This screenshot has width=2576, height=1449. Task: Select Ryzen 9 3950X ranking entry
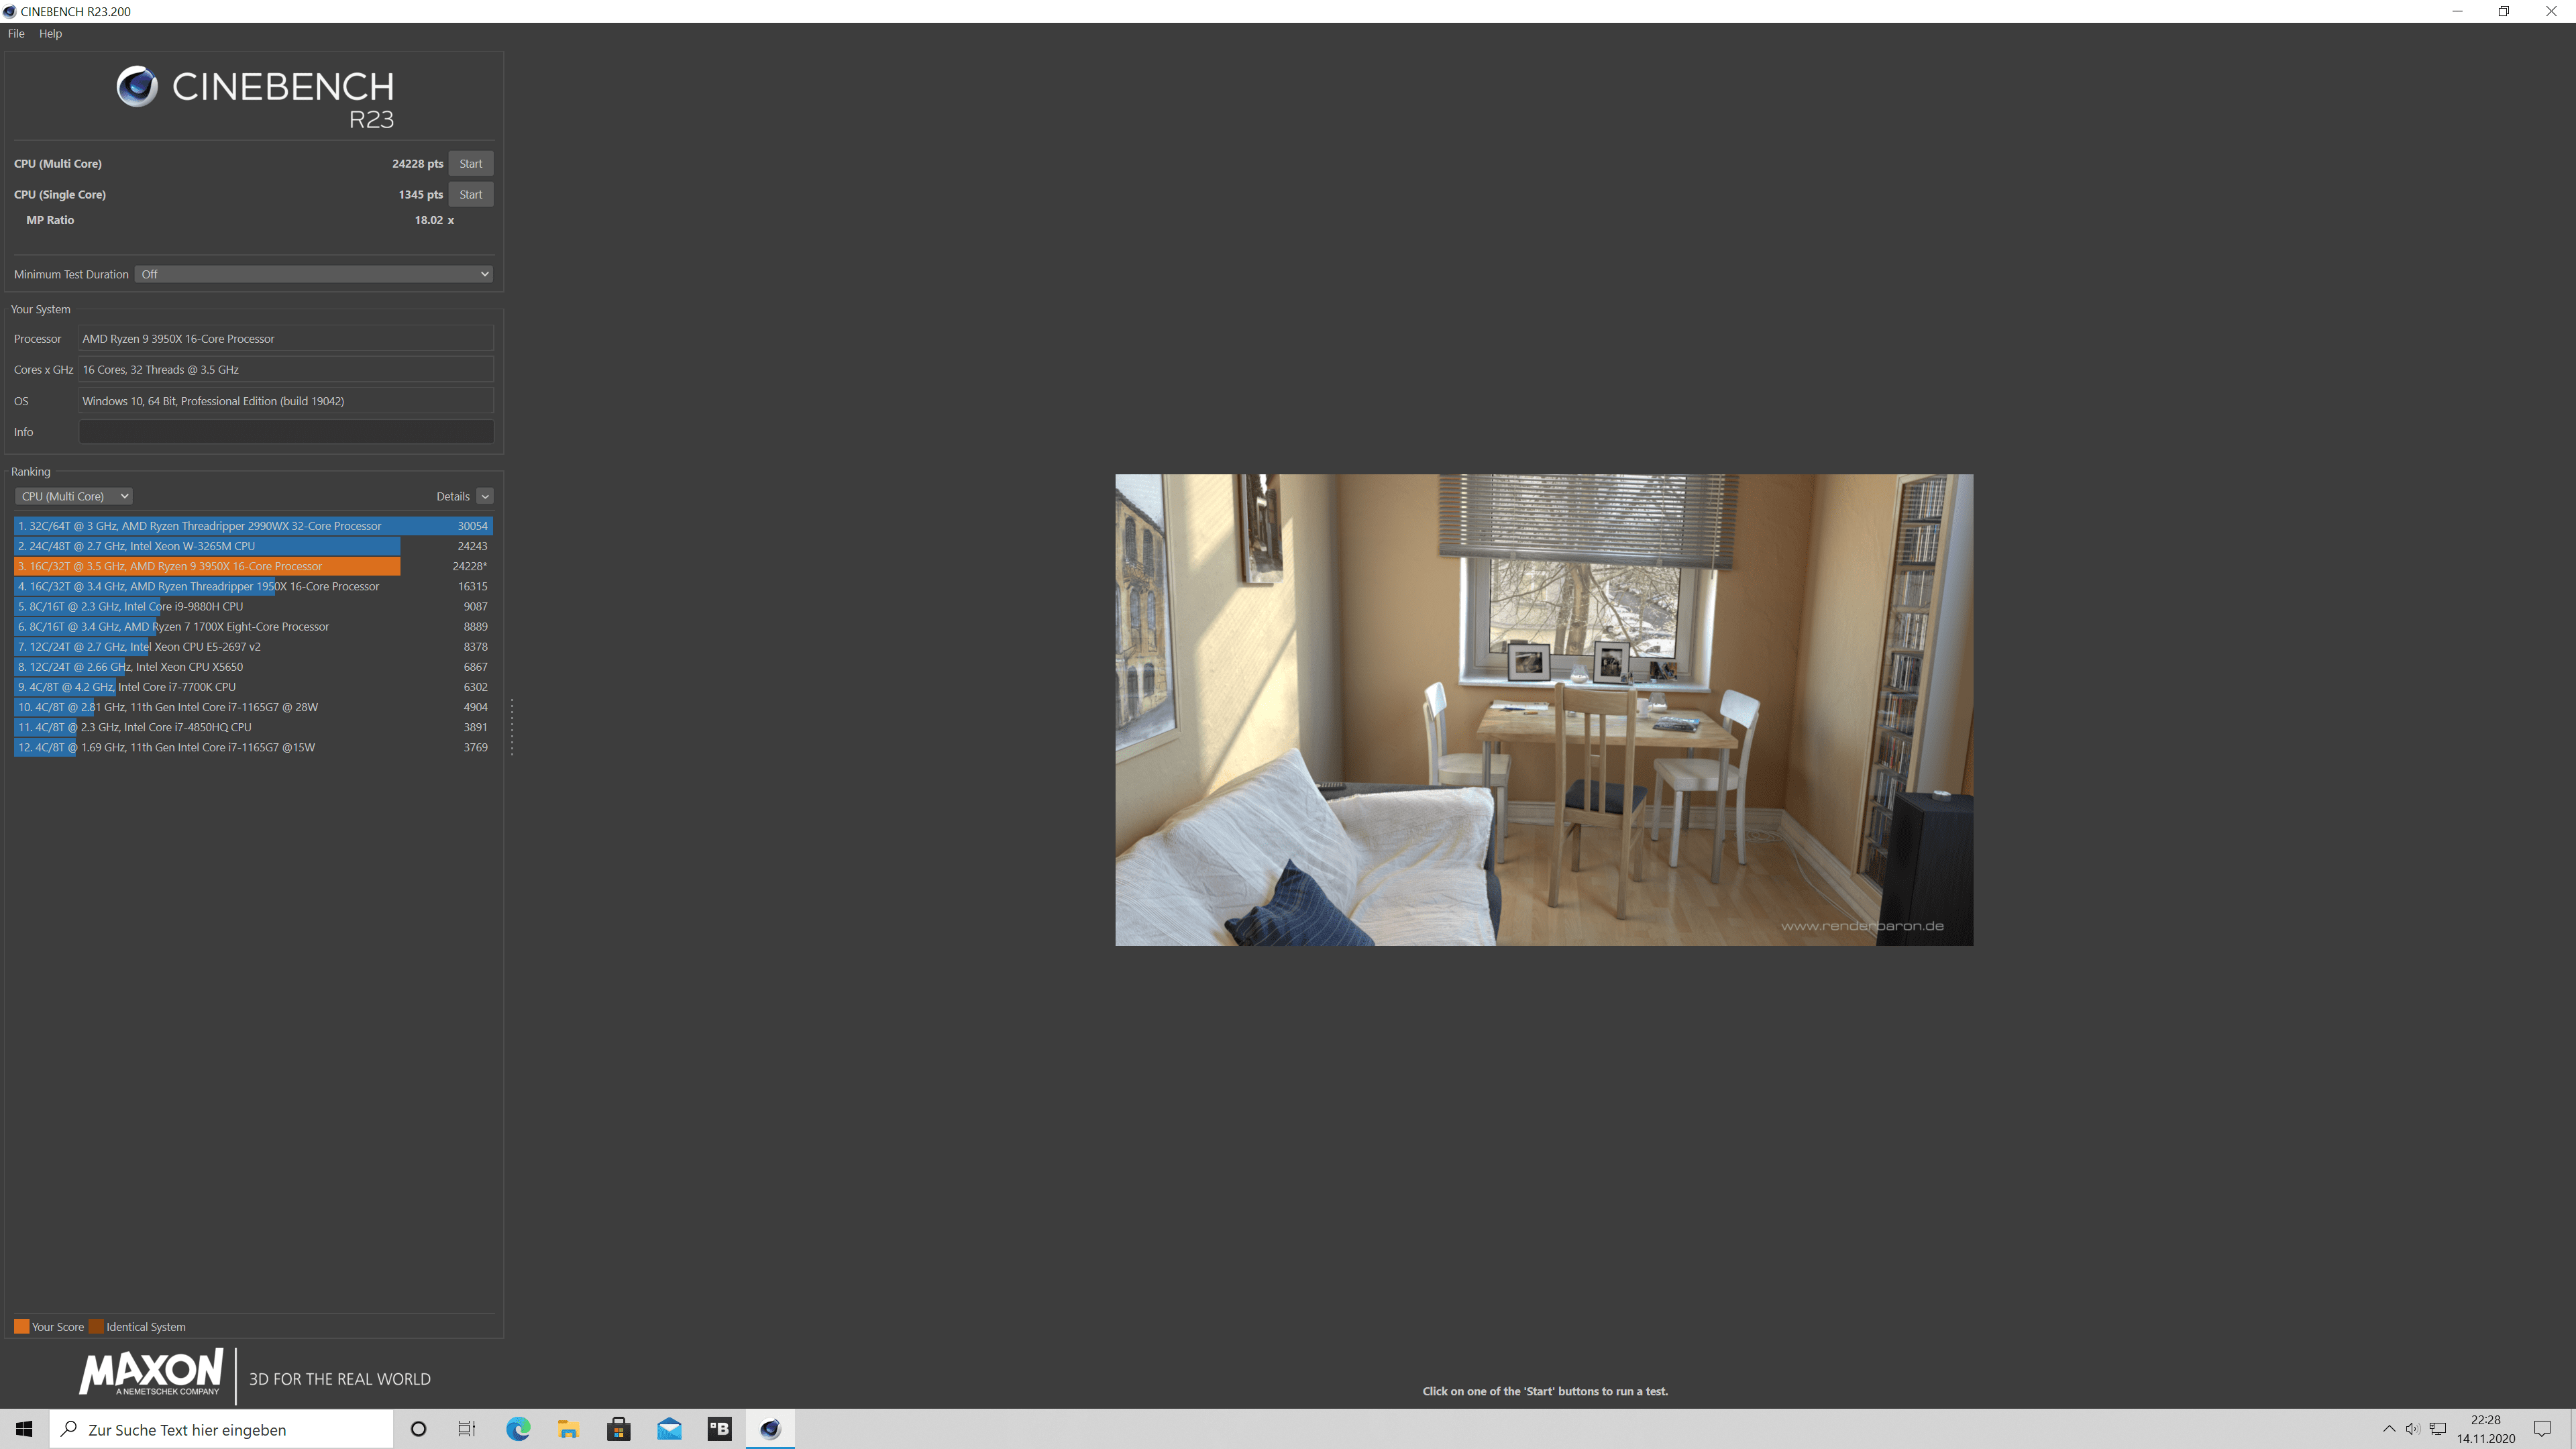207,566
